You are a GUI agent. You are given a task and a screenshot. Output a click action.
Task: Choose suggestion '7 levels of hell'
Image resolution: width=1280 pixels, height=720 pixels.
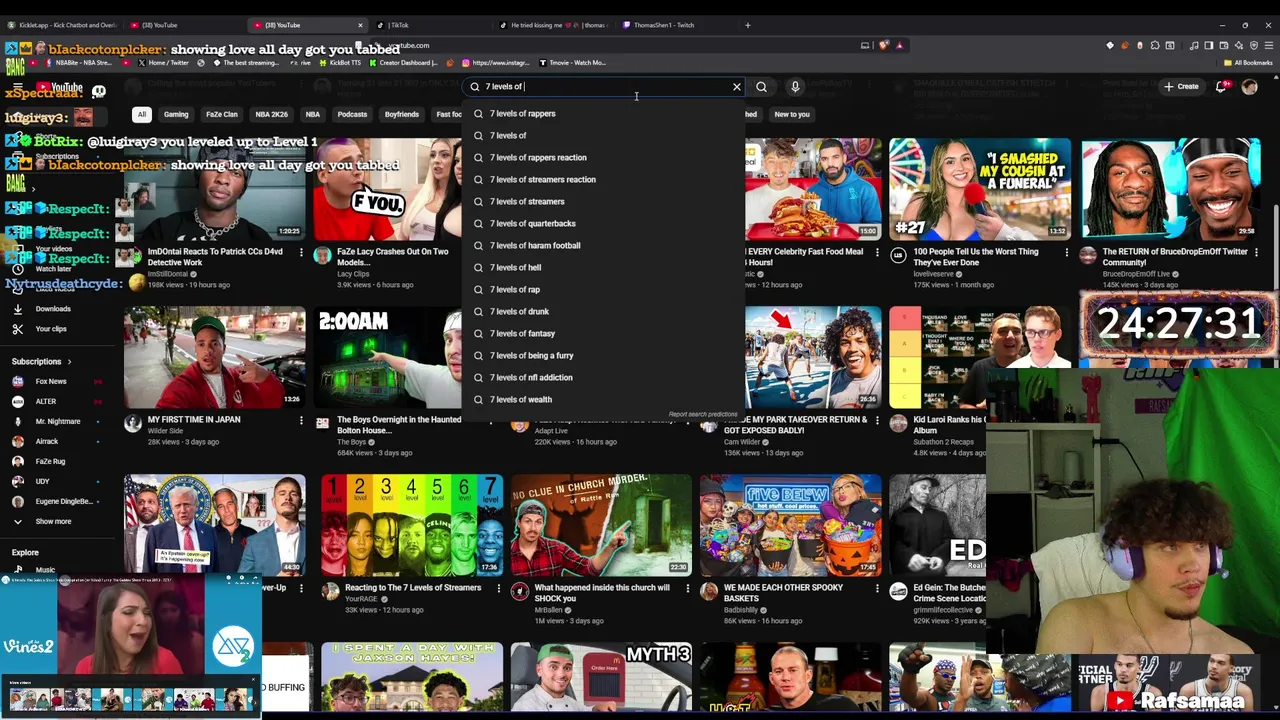tap(604, 268)
